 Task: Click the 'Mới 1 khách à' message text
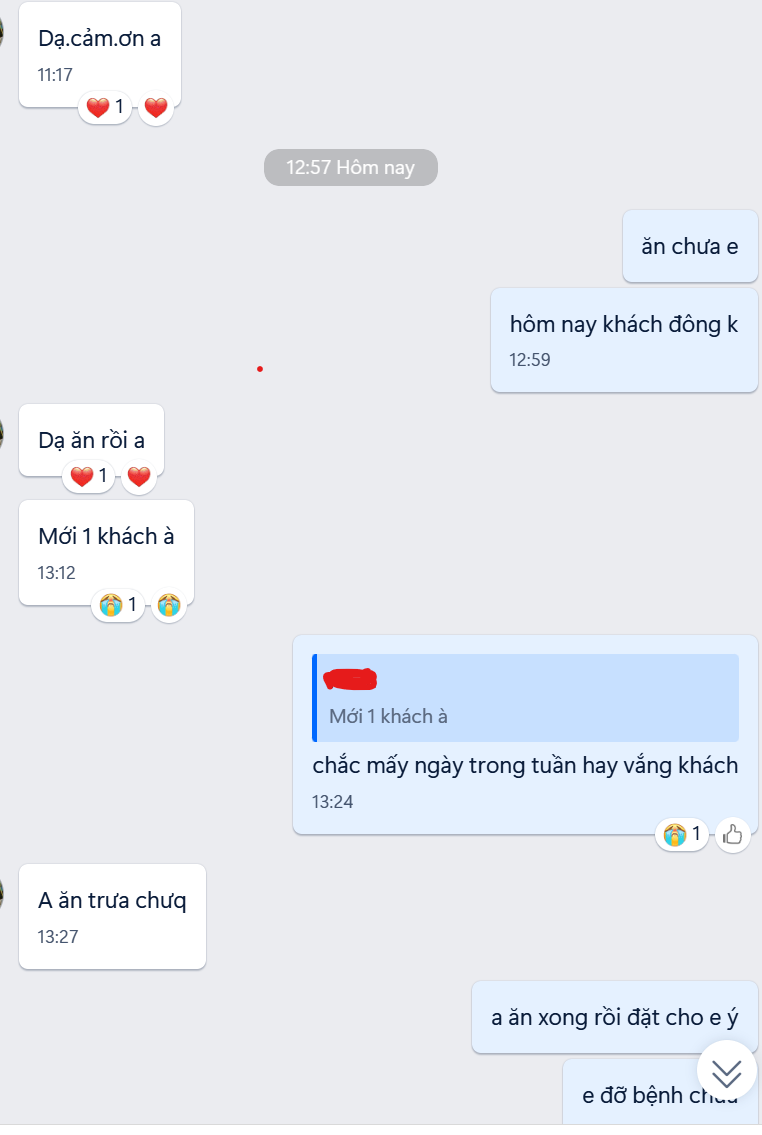[106, 536]
